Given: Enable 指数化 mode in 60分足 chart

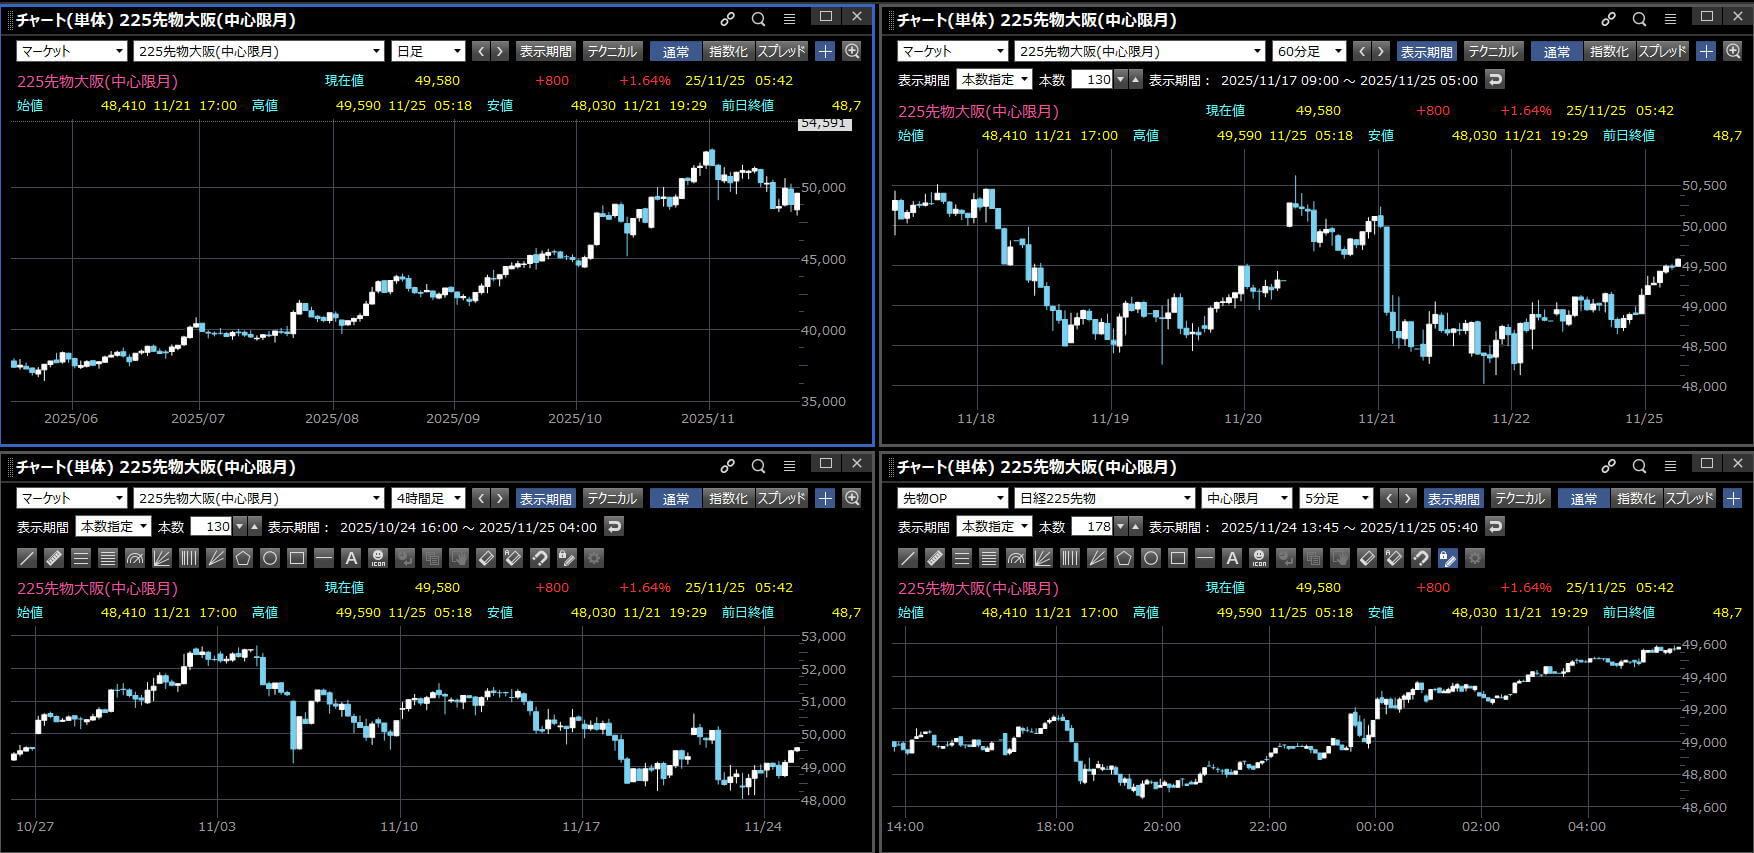Looking at the screenshot, I should click(1608, 51).
